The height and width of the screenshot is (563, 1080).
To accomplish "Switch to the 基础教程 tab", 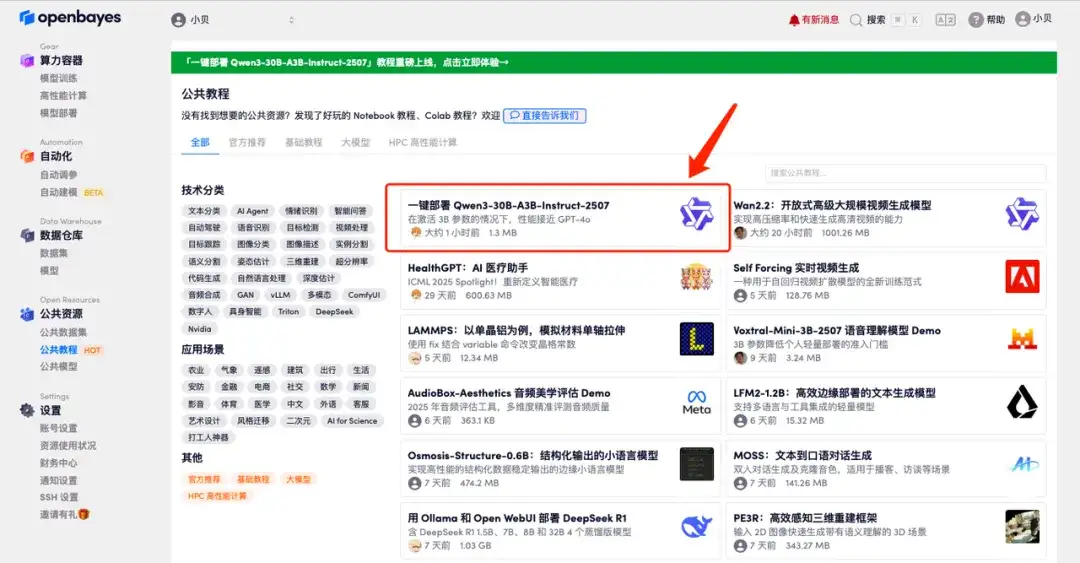I will pos(304,143).
